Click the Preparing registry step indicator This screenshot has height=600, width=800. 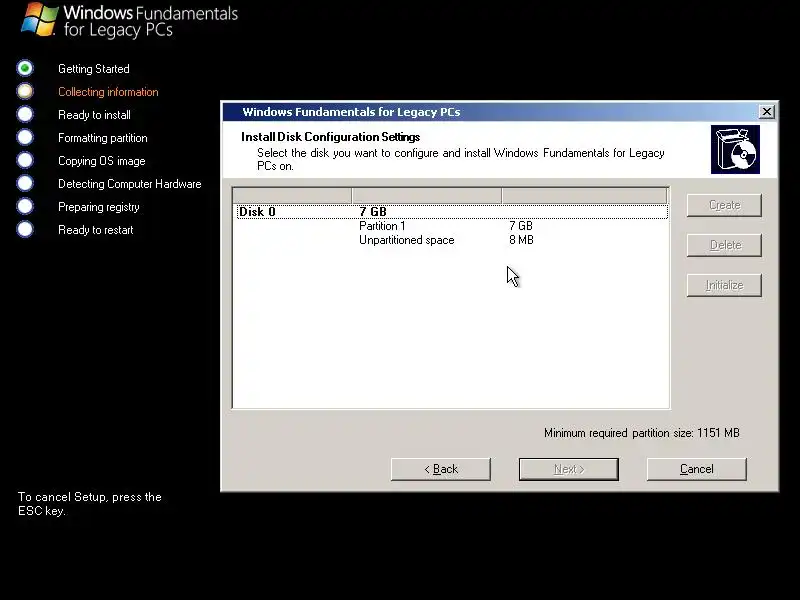[x=25, y=206]
